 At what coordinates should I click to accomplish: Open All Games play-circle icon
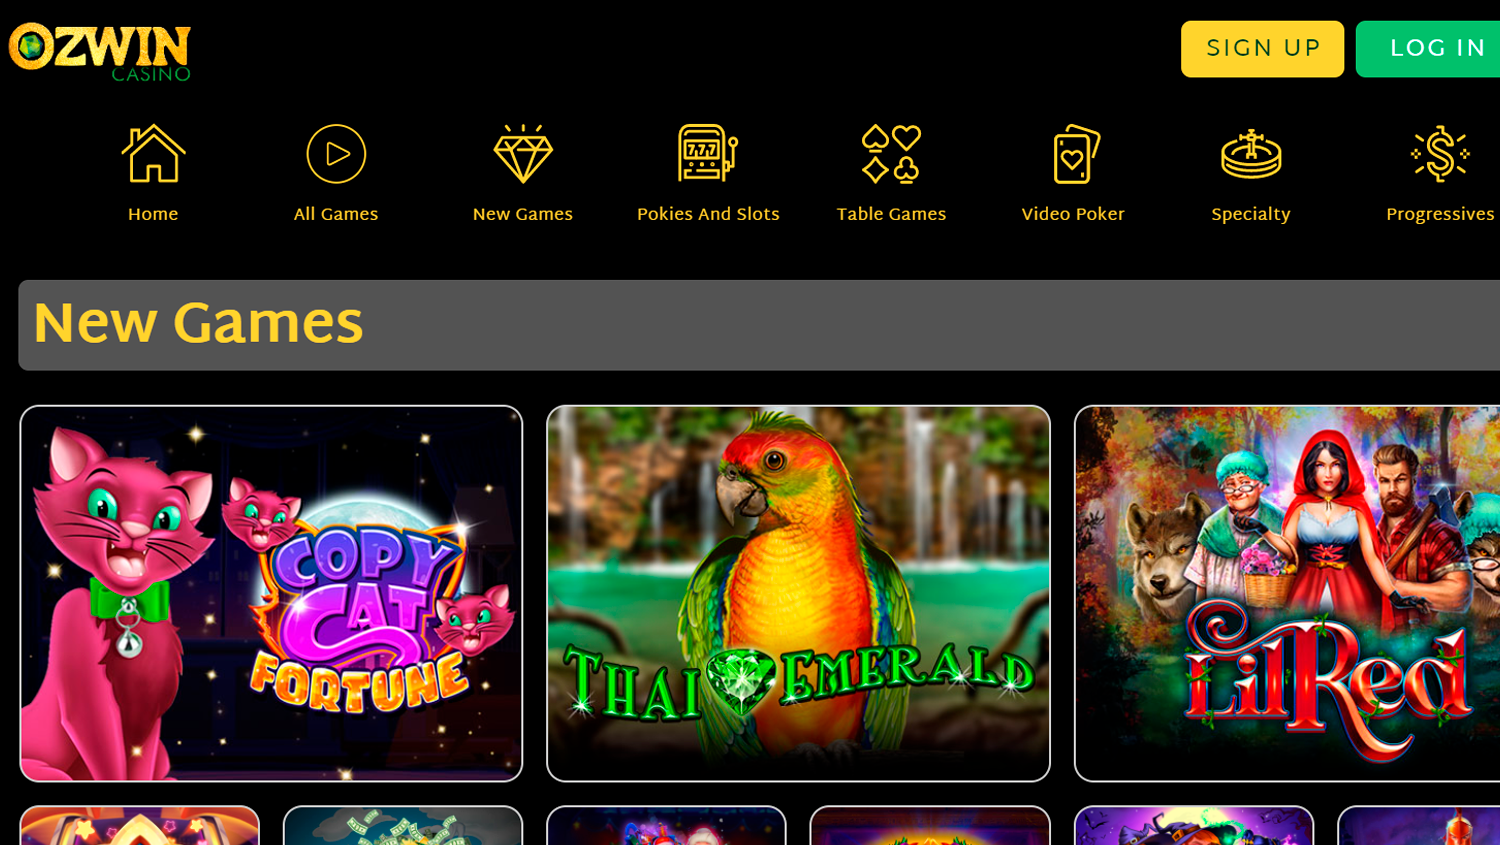tap(336, 153)
